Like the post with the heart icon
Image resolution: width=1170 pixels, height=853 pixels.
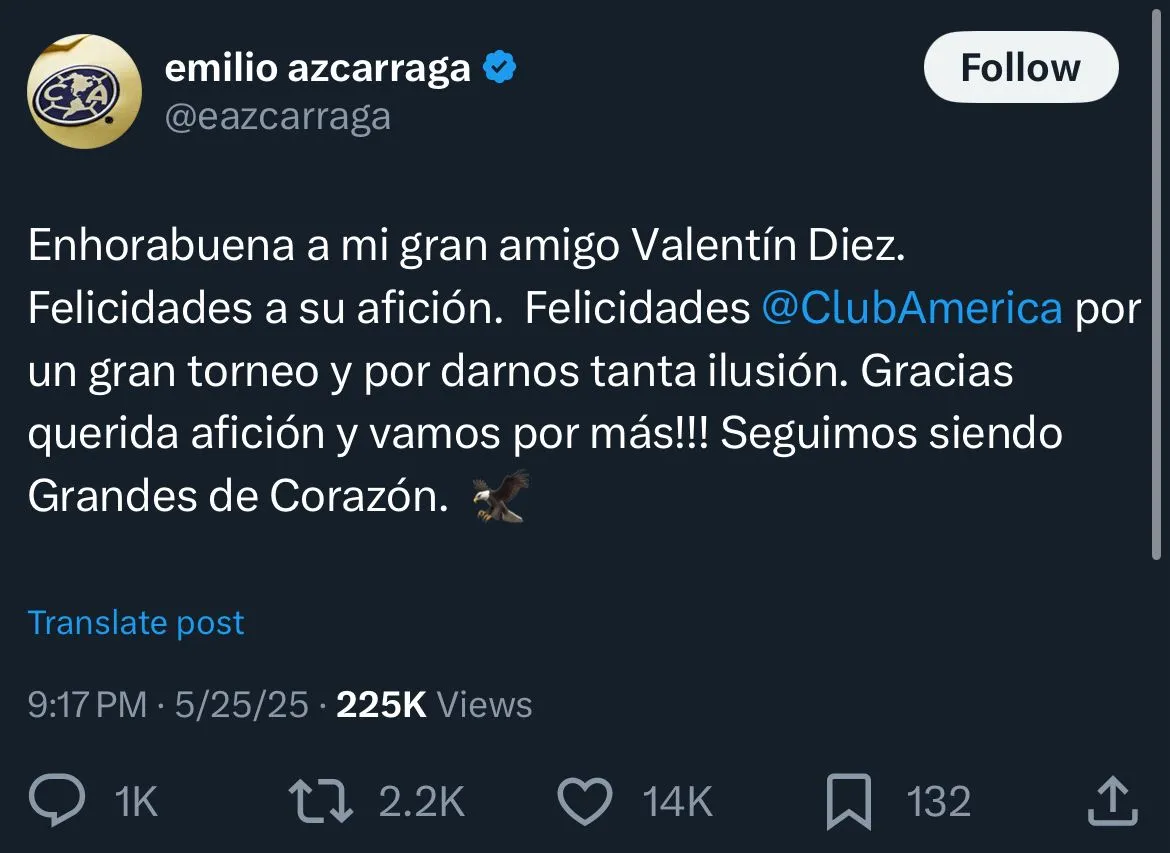(x=584, y=801)
